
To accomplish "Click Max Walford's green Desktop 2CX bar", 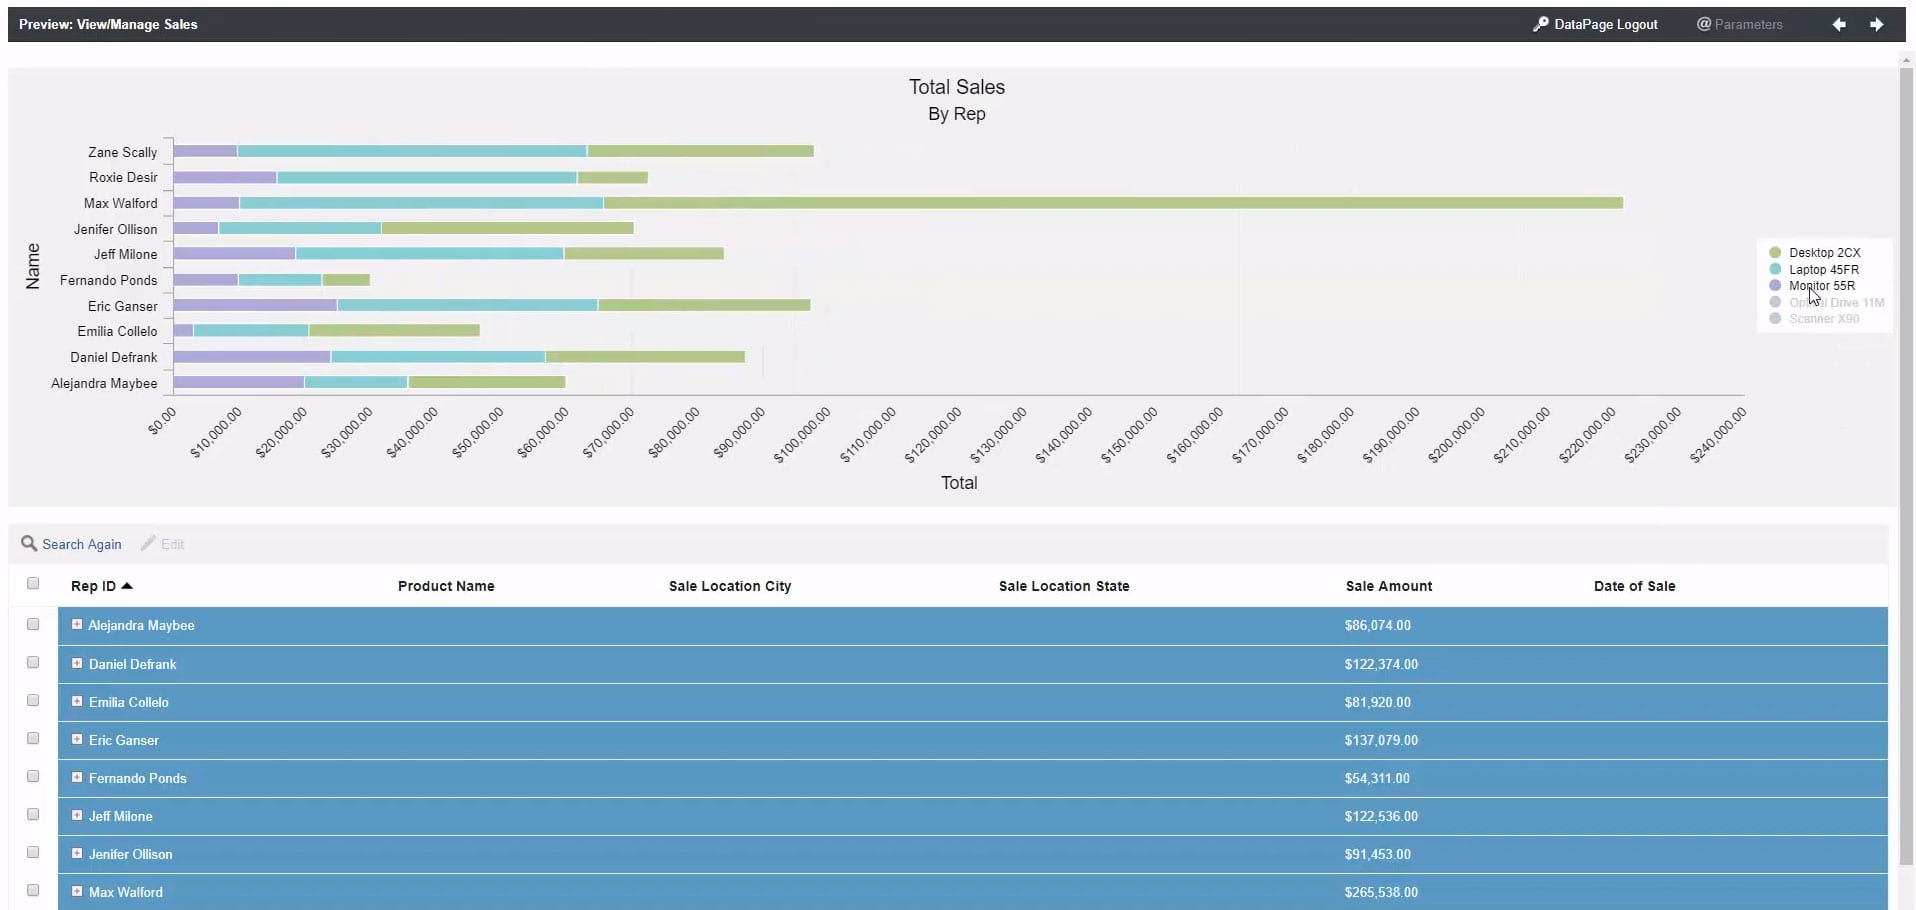I will [1112, 203].
